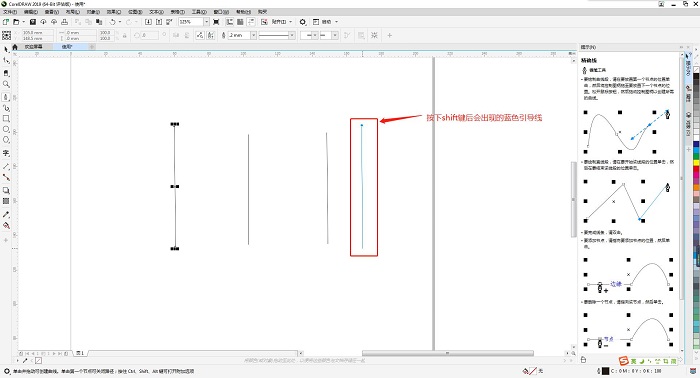Select the Text tool
700x378 pixels.
[x=6, y=153]
